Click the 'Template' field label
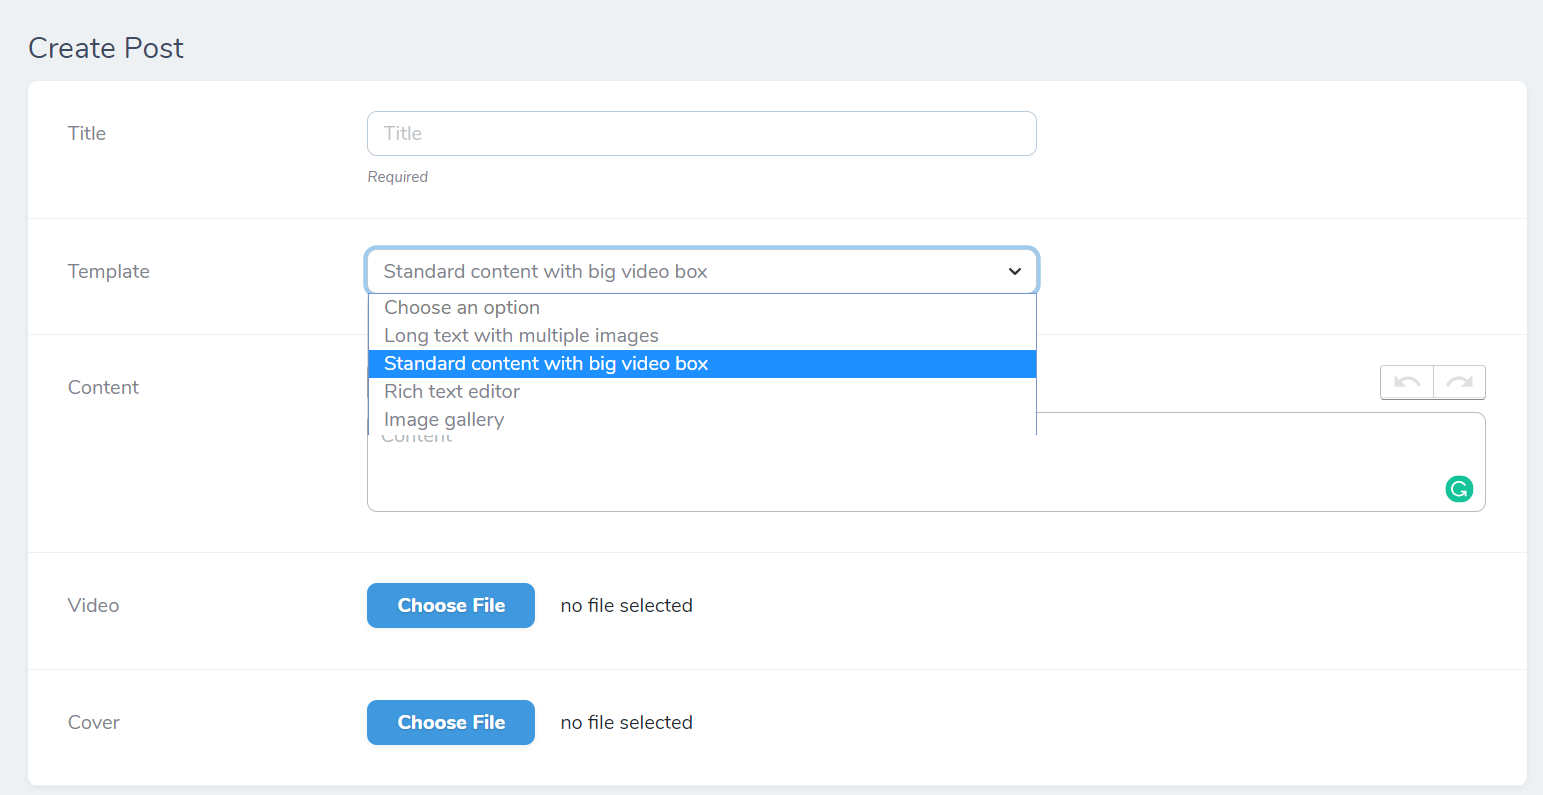This screenshot has width=1543, height=795. pos(109,272)
